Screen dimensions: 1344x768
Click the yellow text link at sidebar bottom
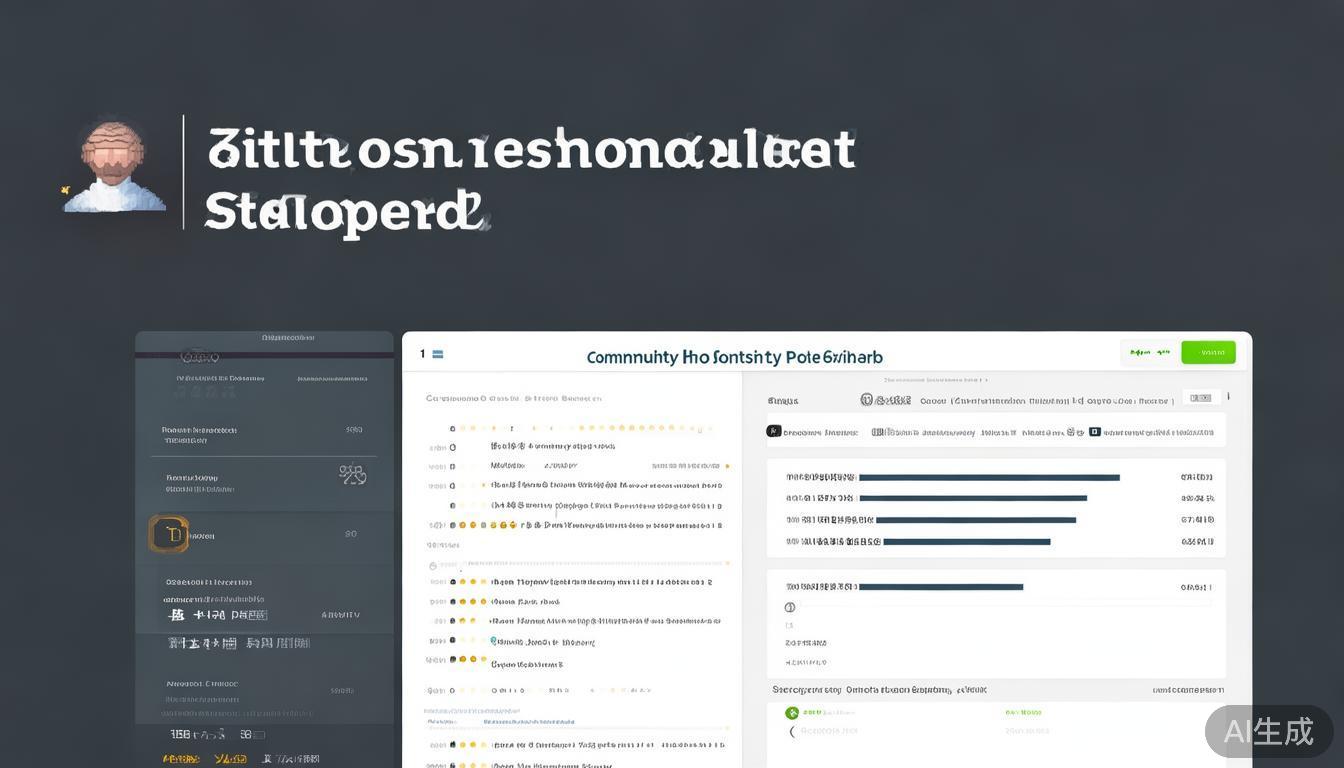click(181, 759)
